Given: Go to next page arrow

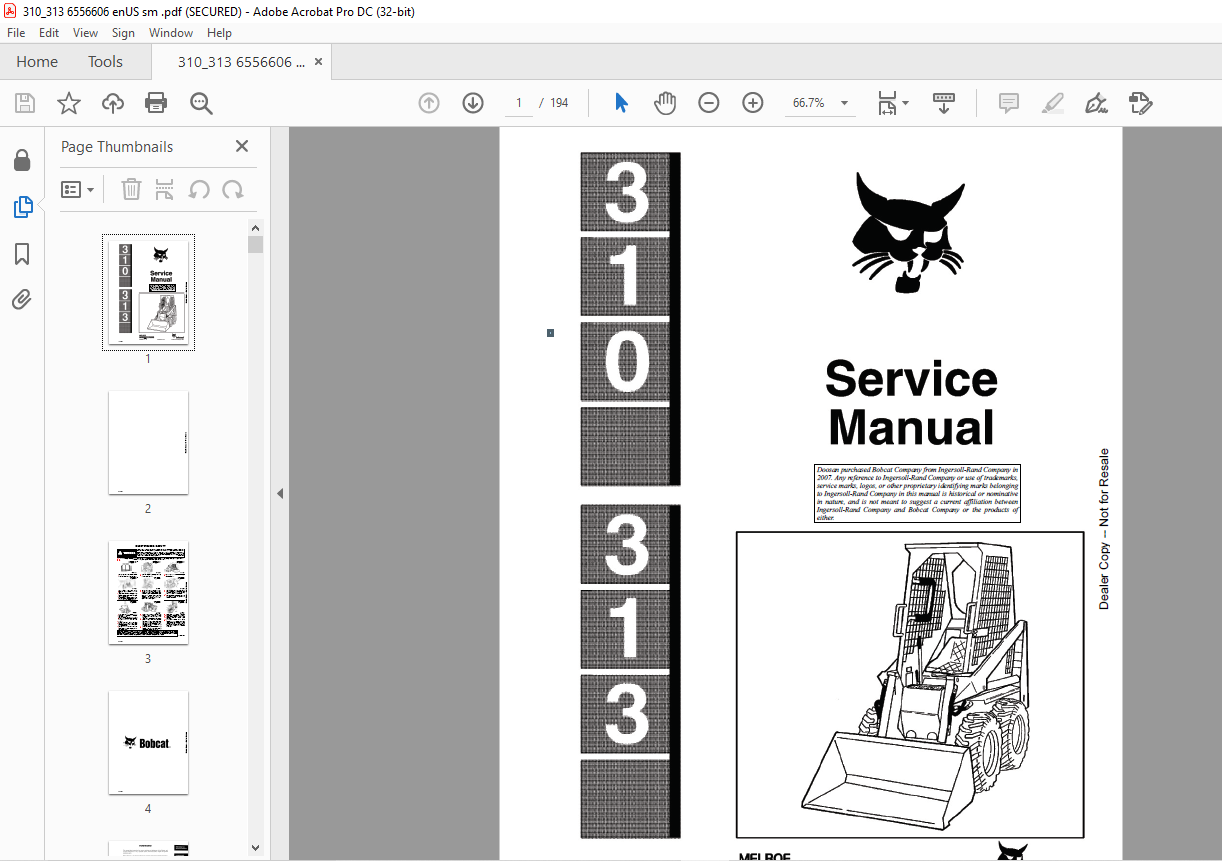Looking at the screenshot, I should [x=473, y=103].
